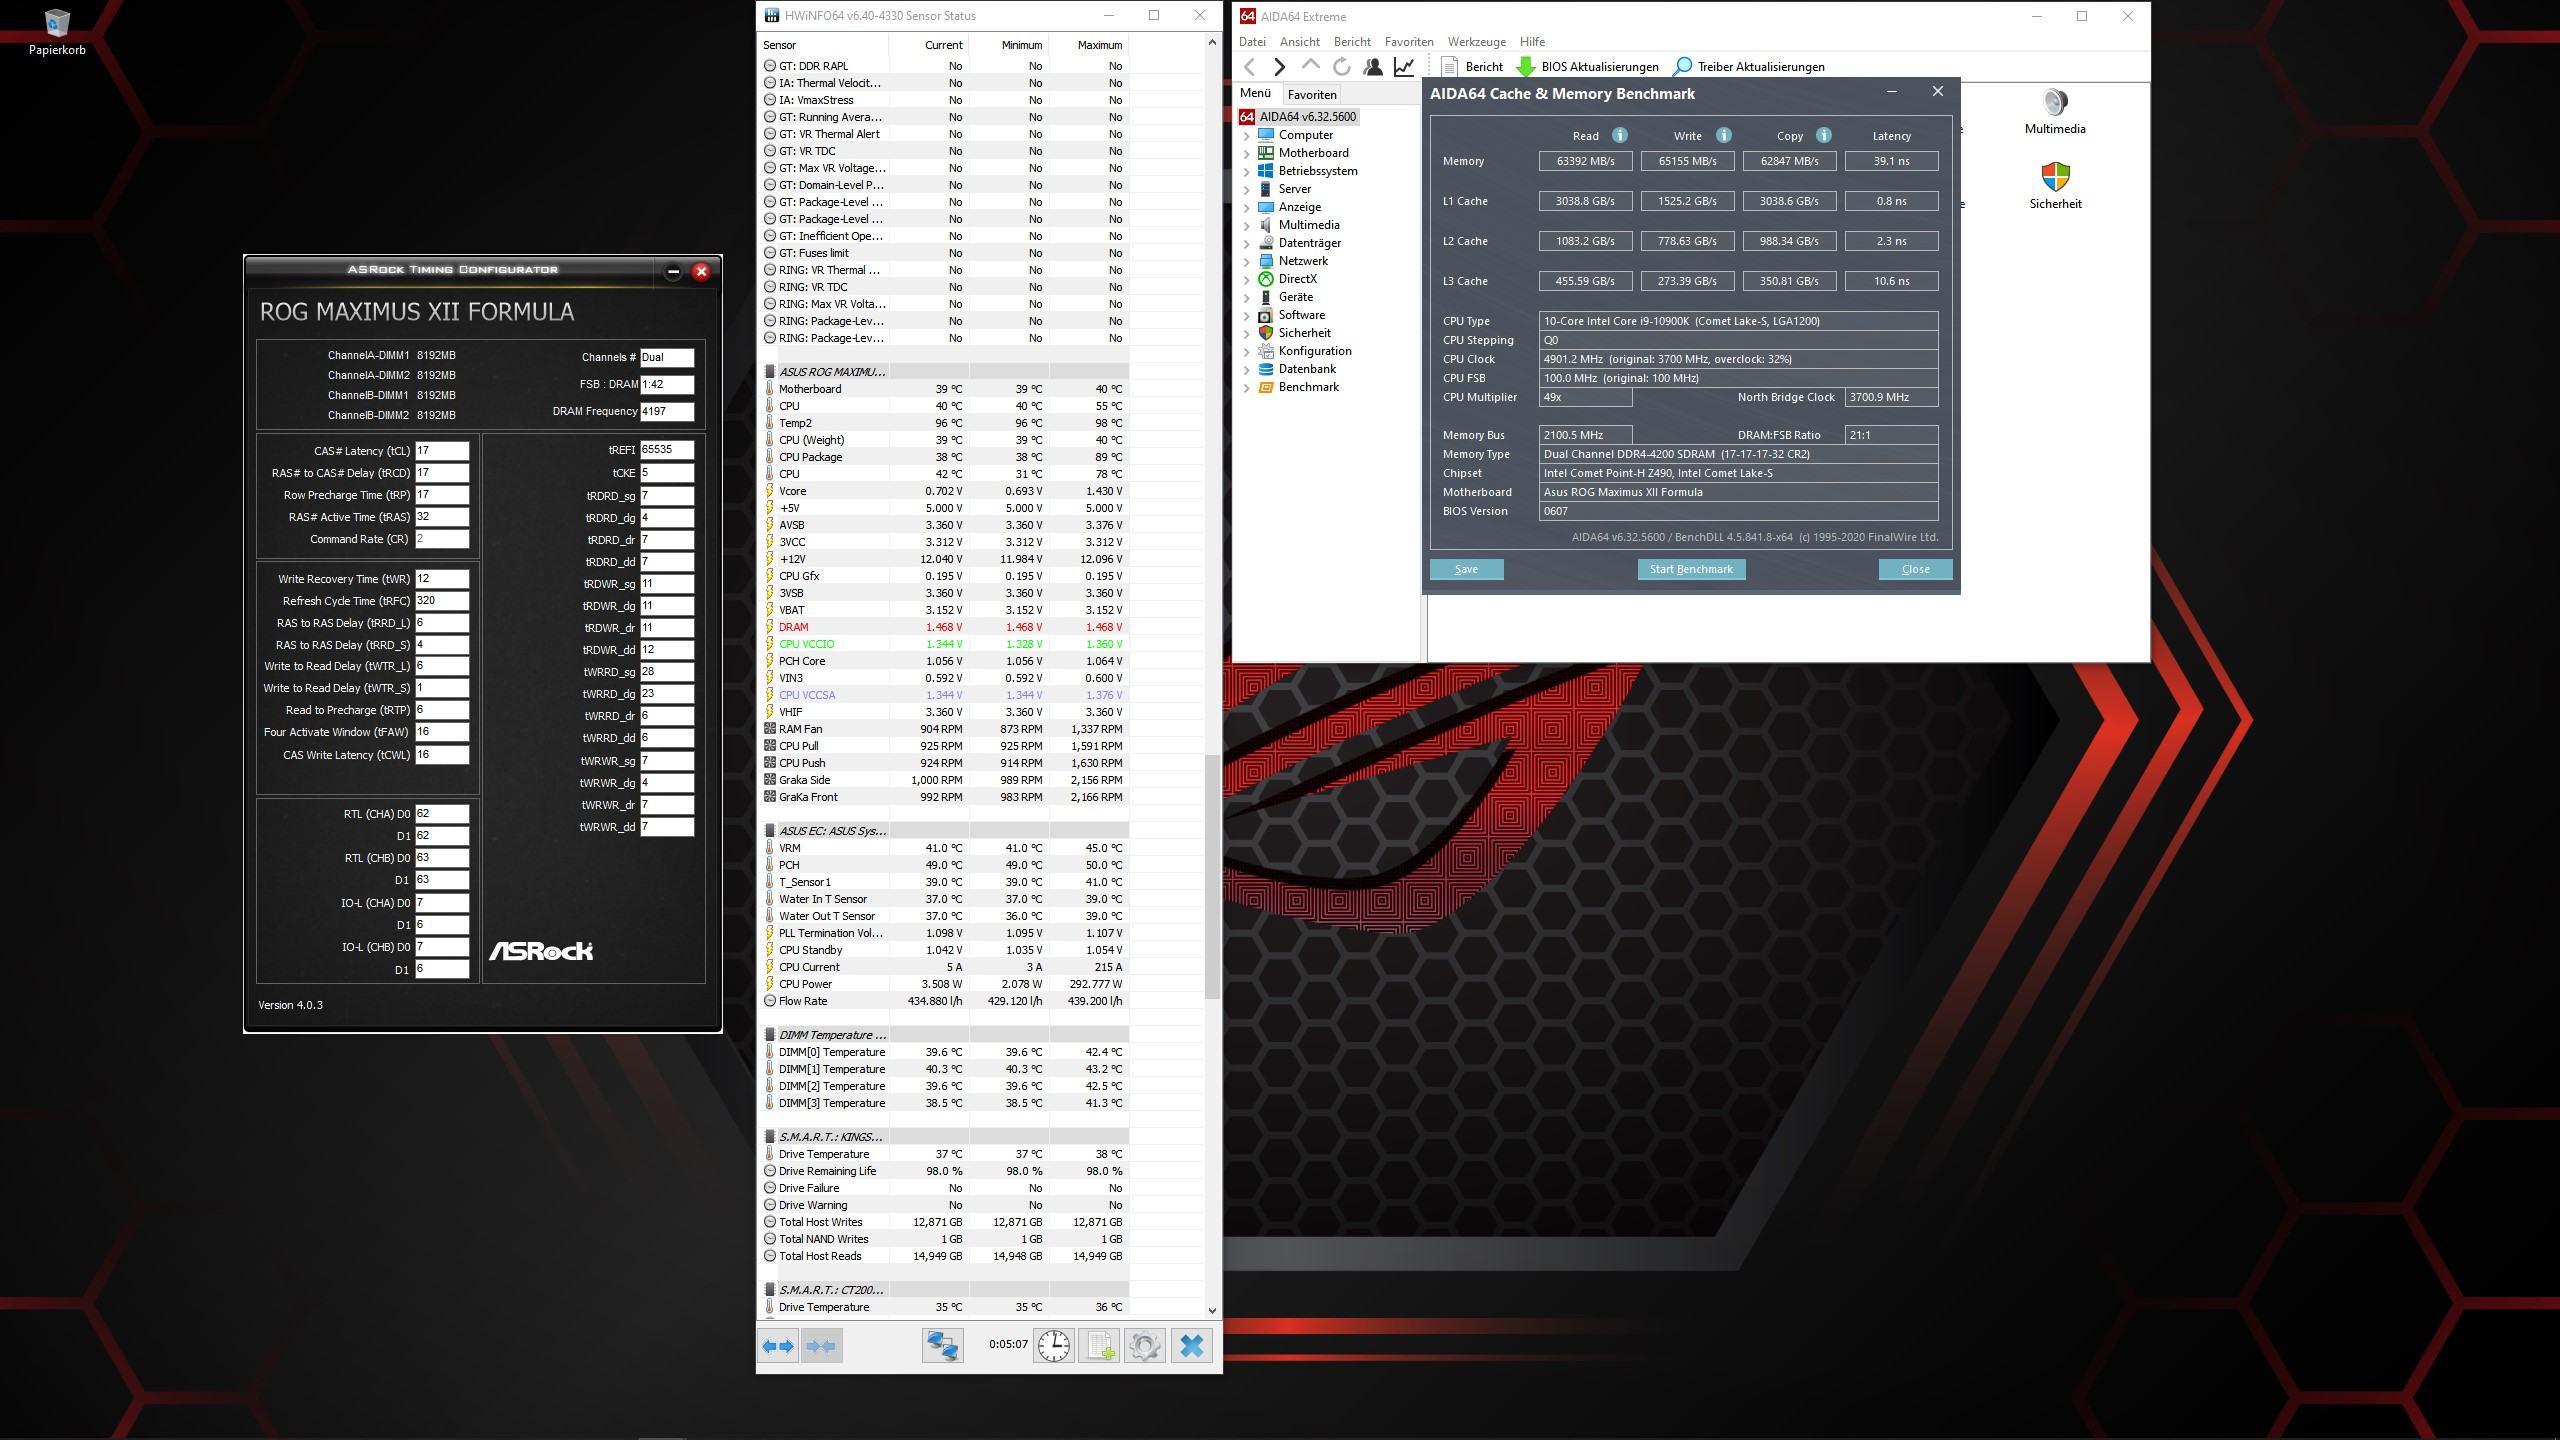This screenshot has height=1440, width=2560.
Task: Click Copy info icon in benchmark
Action: (x=1823, y=135)
